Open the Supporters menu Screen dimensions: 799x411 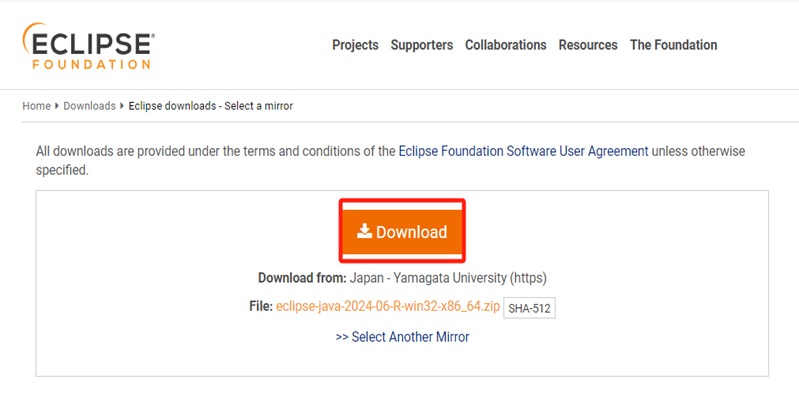pyautogui.click(x=421, y=45)
